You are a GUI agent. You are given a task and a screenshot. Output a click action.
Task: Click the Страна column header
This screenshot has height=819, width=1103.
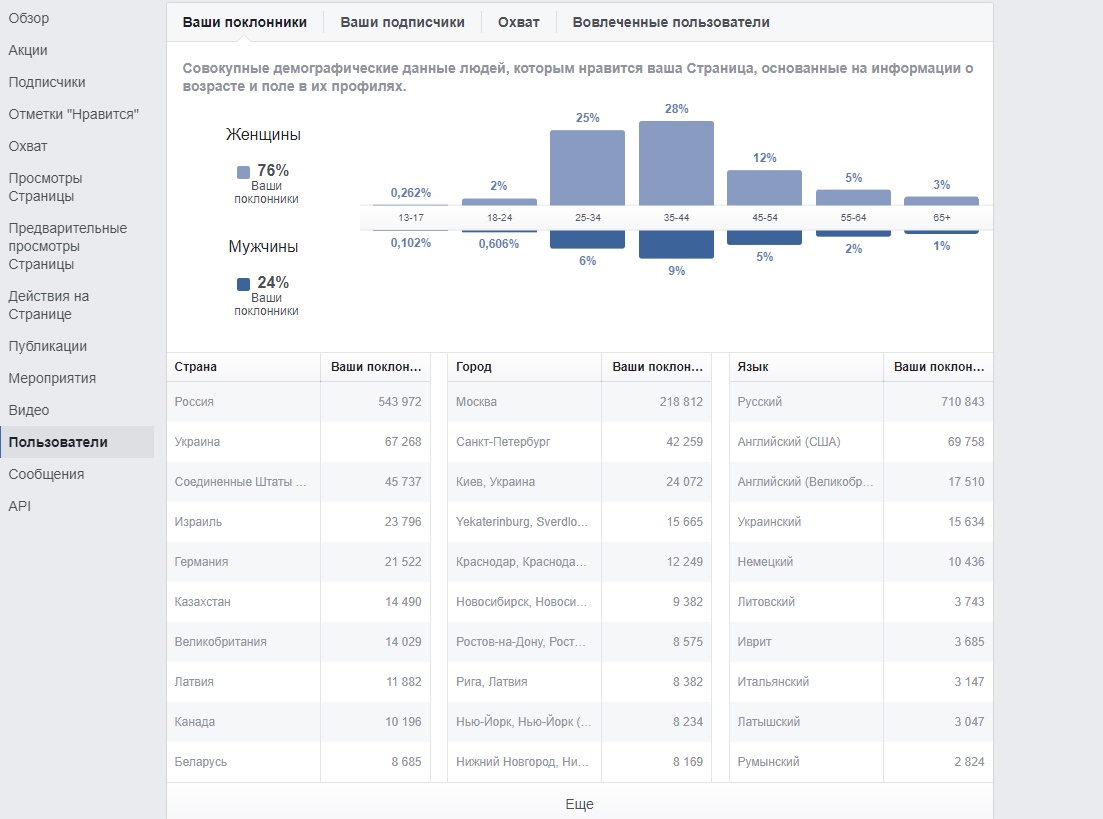tap(196, 367)
